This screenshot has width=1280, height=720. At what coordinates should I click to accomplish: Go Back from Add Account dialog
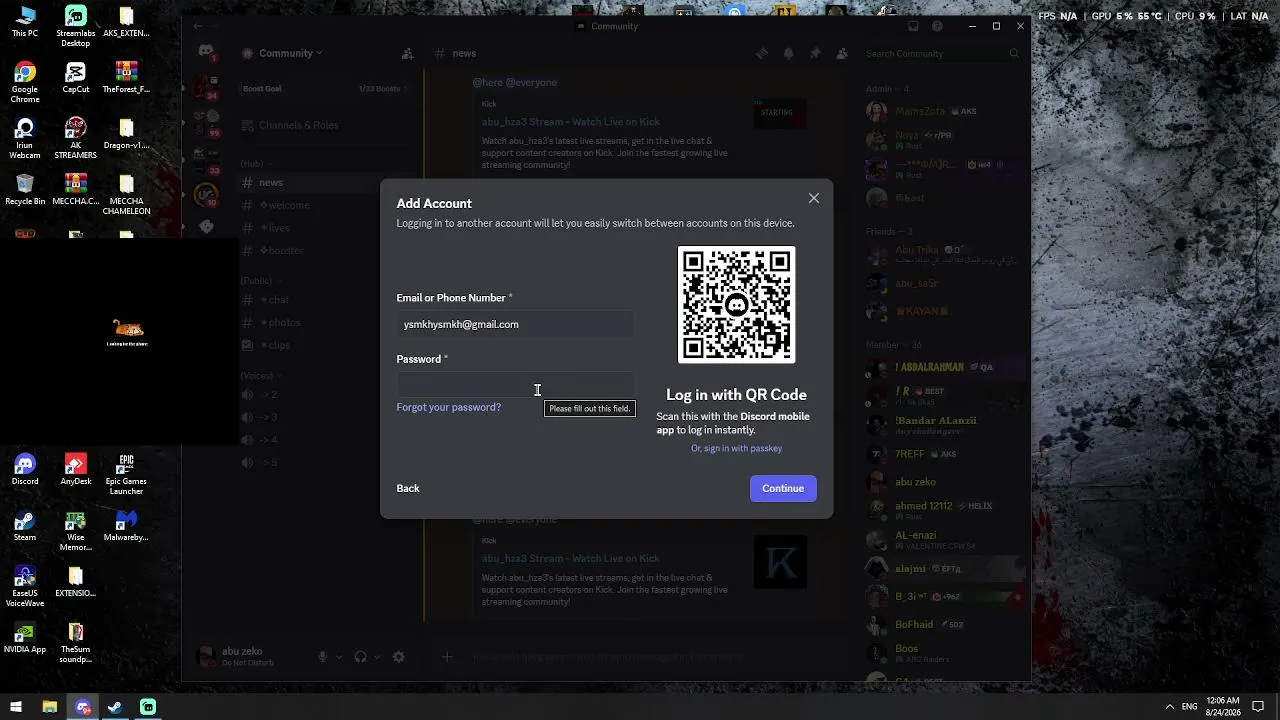[408, 488]
